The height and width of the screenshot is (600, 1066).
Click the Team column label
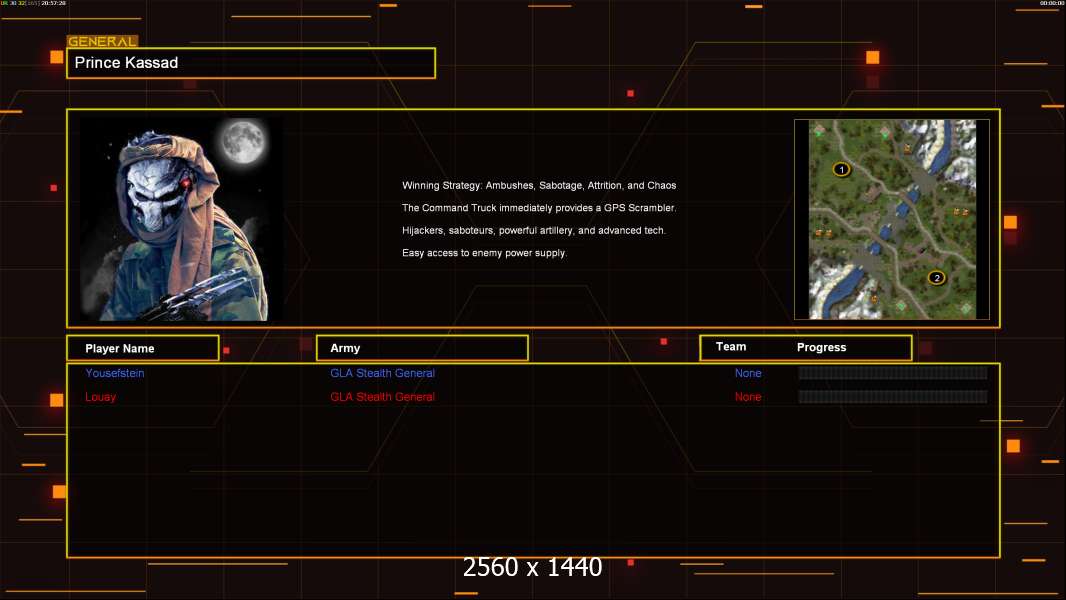coord(731,347)
